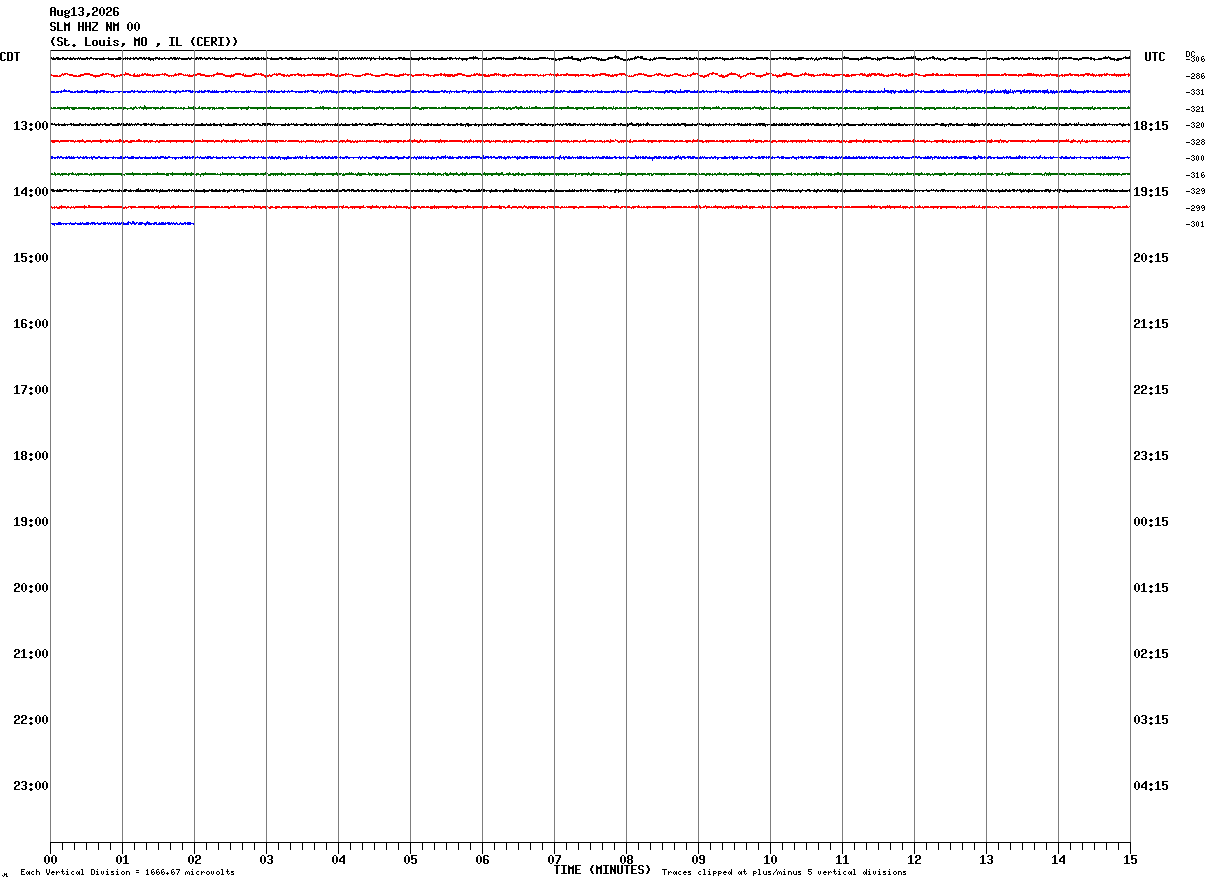Click the traces clipped footnote text
Image resolution: width=1210 pixels, height=886 pixels.
tap(784, 873)
